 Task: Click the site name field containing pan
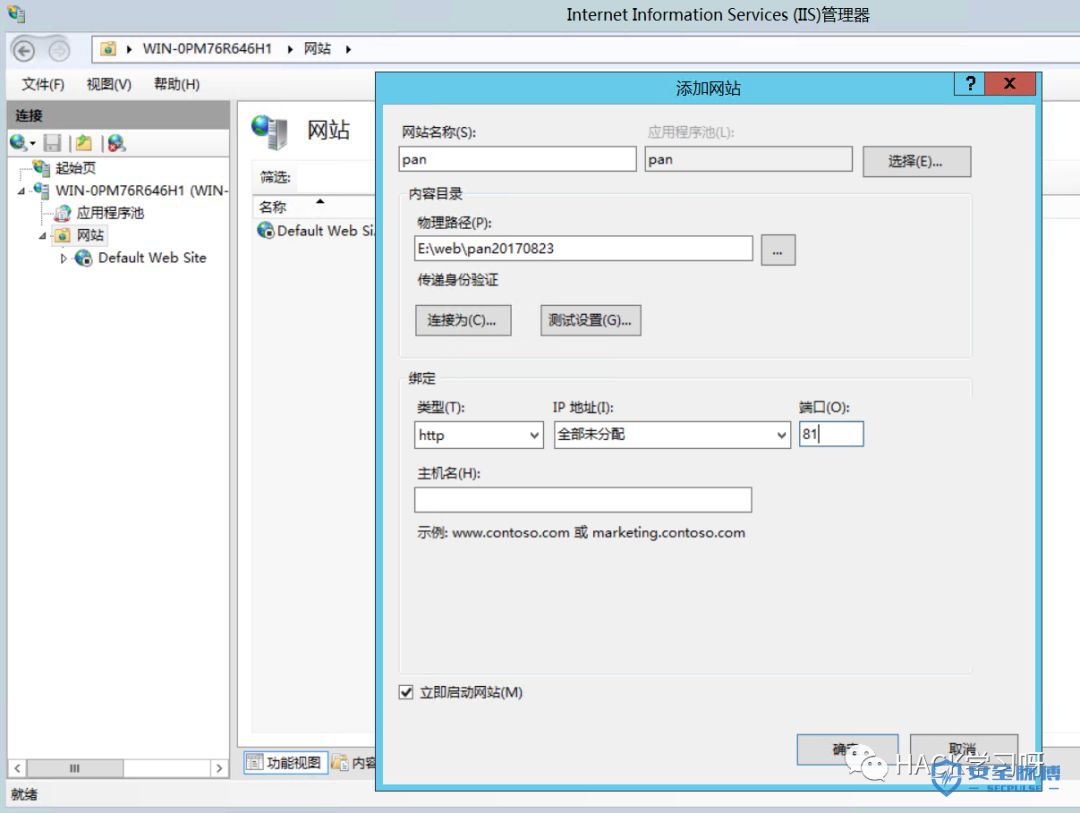point(517,159)
